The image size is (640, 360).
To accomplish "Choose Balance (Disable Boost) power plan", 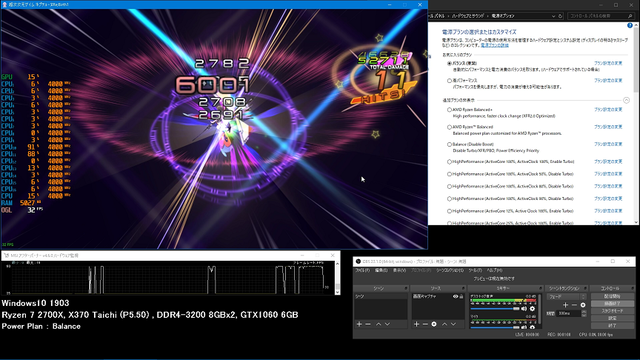I will click(x=449, y=144).
